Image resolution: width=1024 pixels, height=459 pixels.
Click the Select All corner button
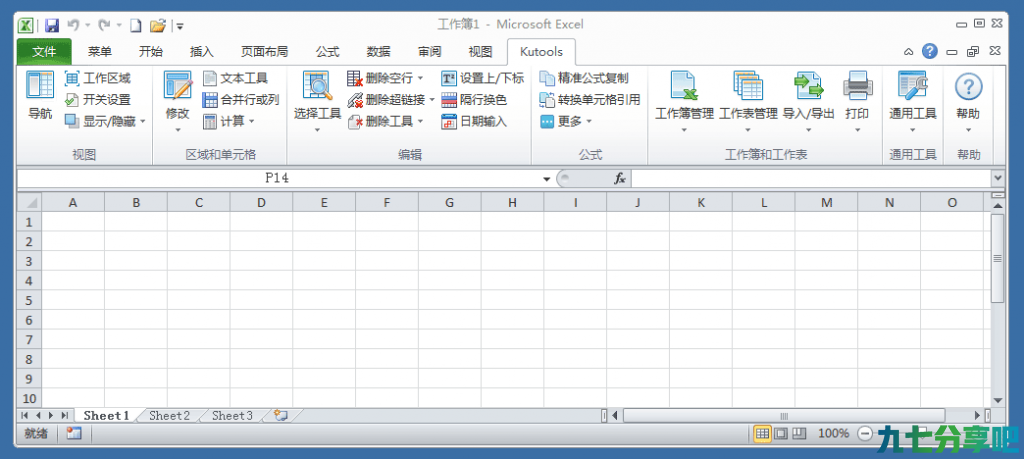click(29, 202)
